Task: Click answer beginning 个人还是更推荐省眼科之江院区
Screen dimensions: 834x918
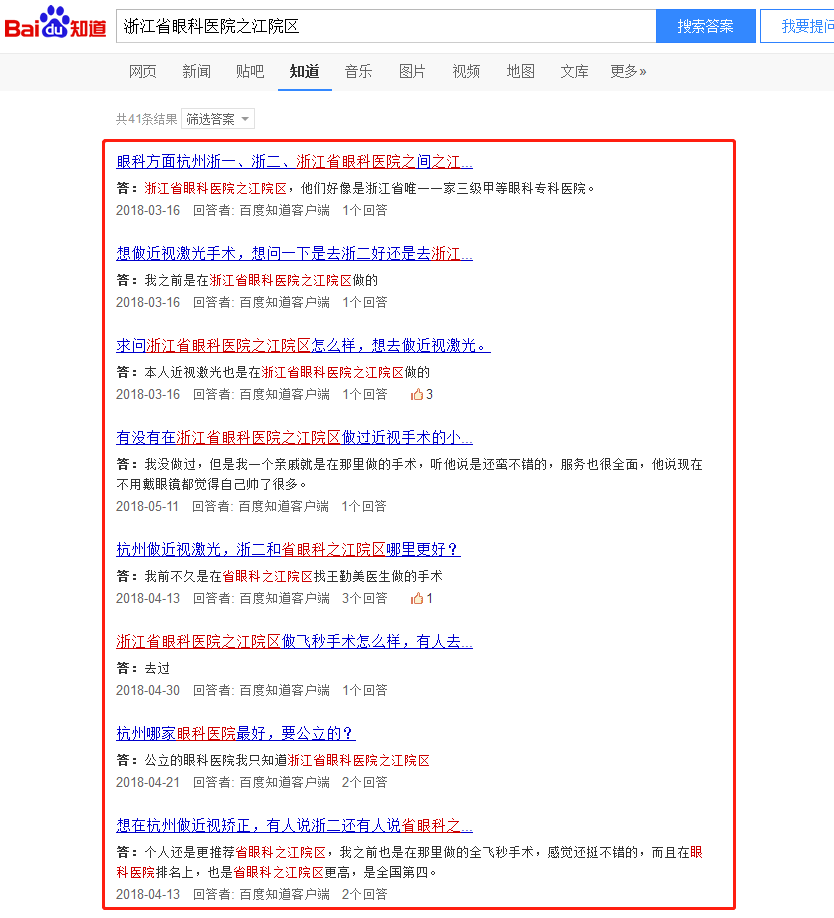Action: (410, 862)
